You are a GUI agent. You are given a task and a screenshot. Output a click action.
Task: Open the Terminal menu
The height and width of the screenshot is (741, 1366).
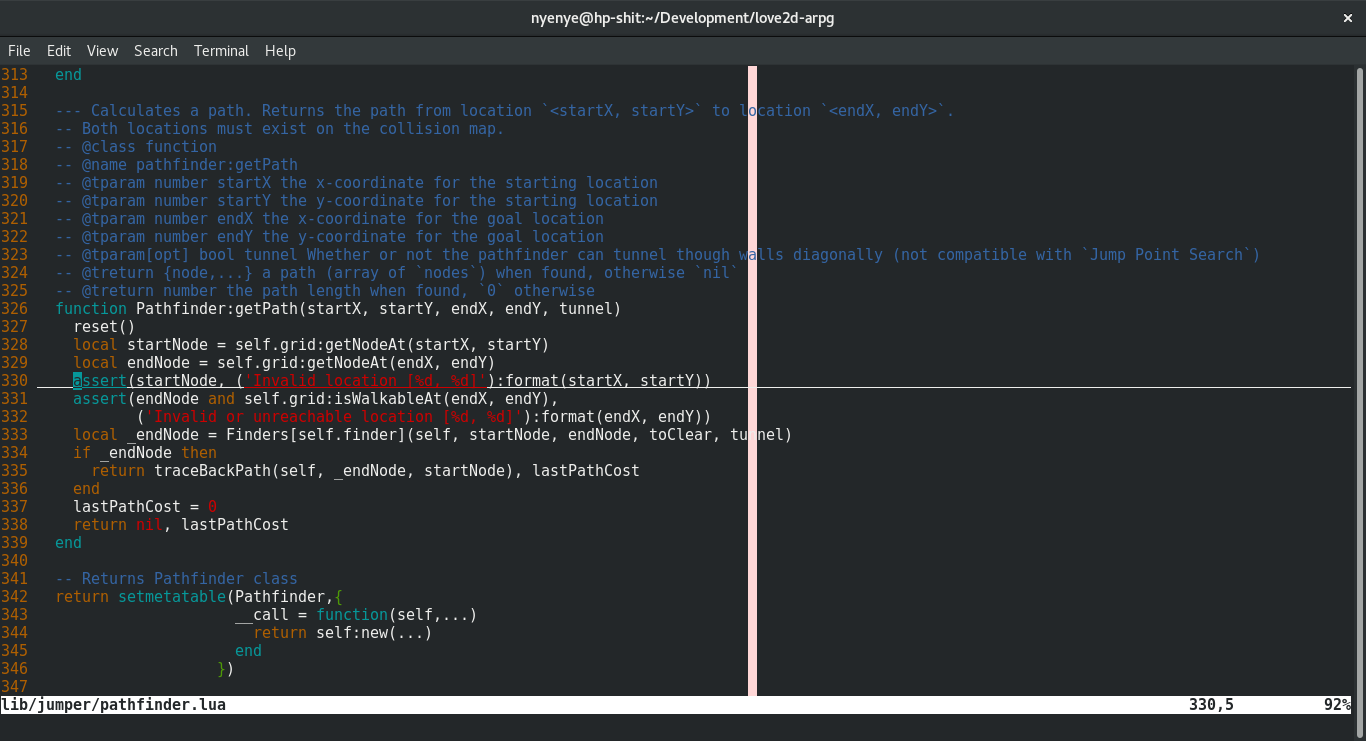(x=222, y=51)
